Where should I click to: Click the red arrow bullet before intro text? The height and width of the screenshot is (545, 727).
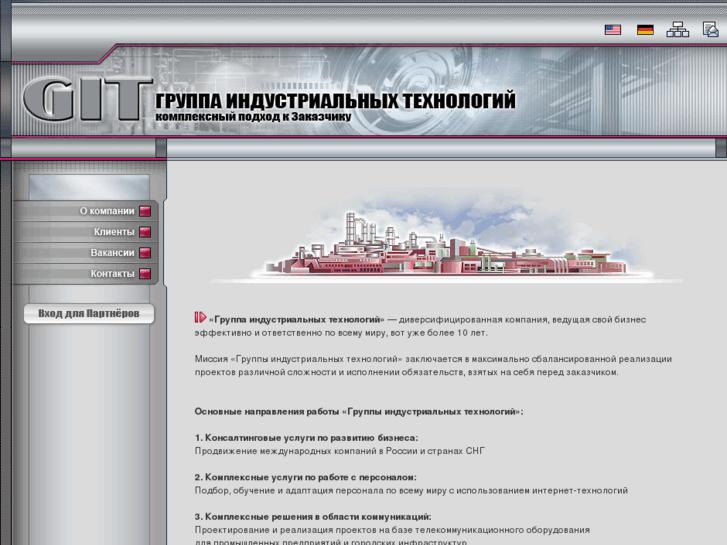[x=200, y=317]
